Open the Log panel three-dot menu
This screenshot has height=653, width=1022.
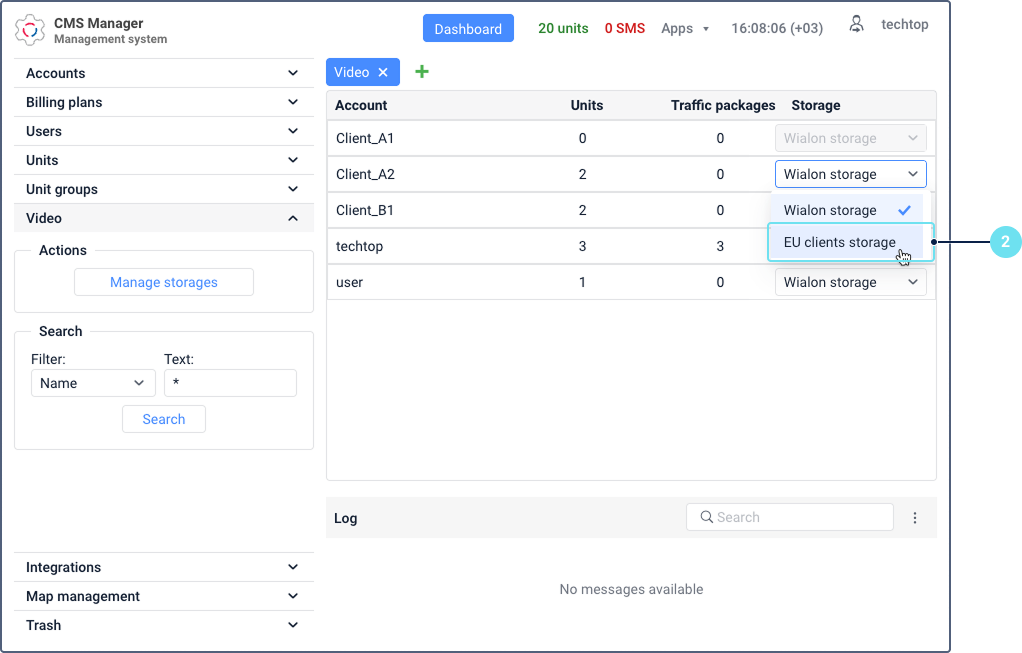coord(915,517)
